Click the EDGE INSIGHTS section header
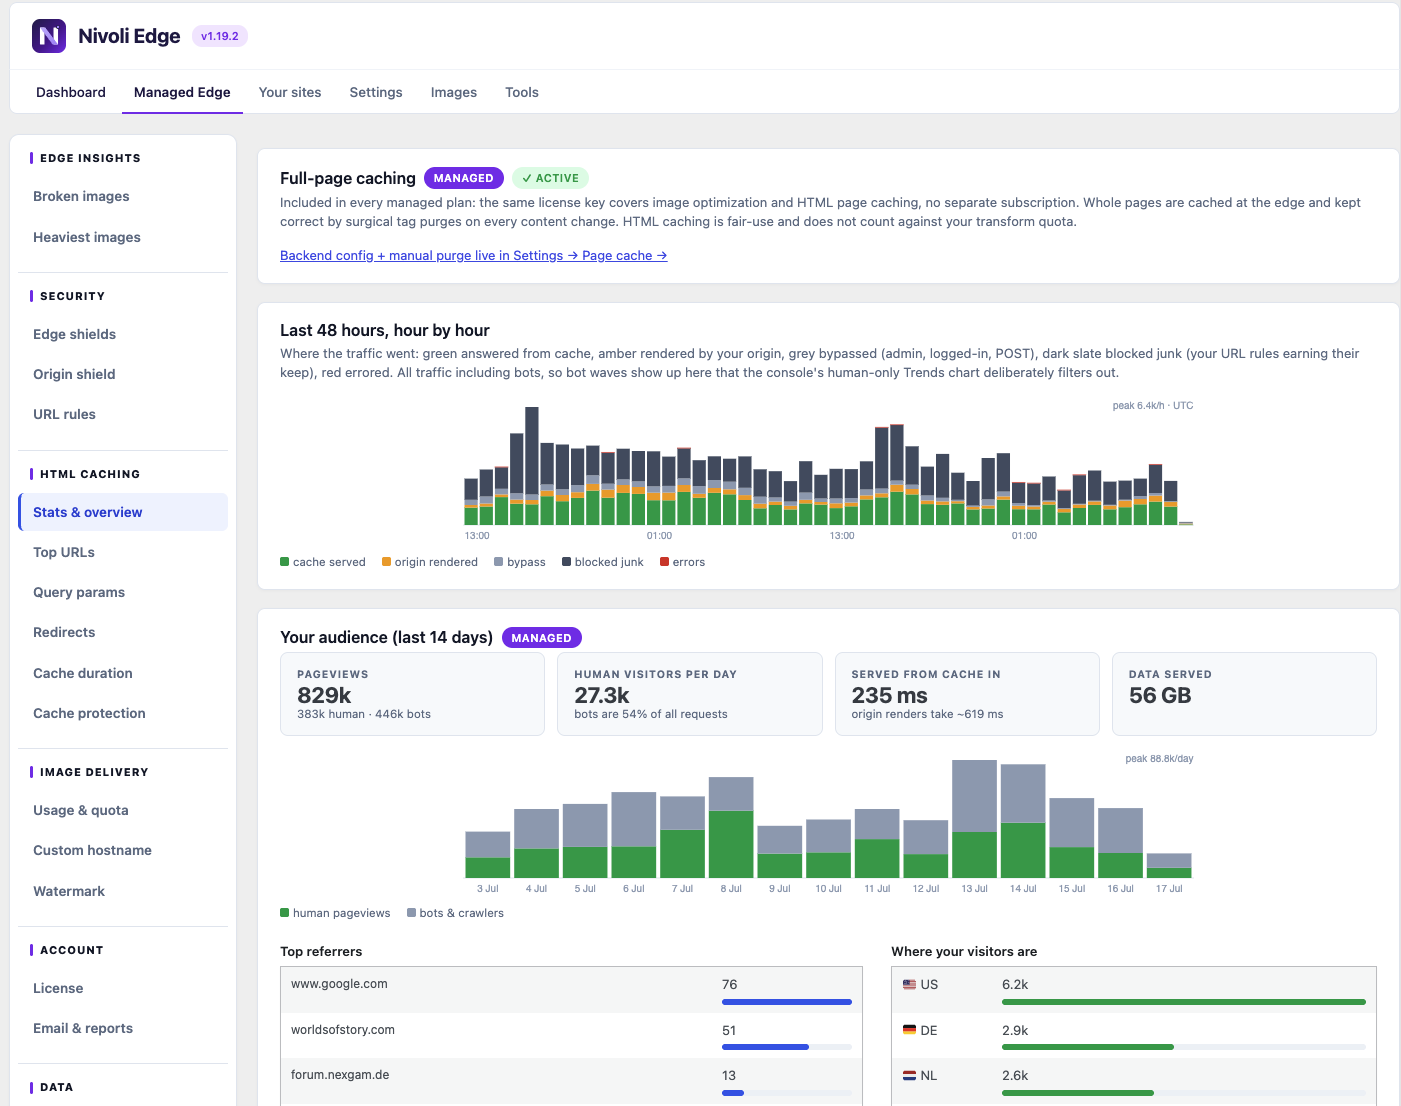Viewport: 1401px width, 1106px height. [x=90, y=158]
